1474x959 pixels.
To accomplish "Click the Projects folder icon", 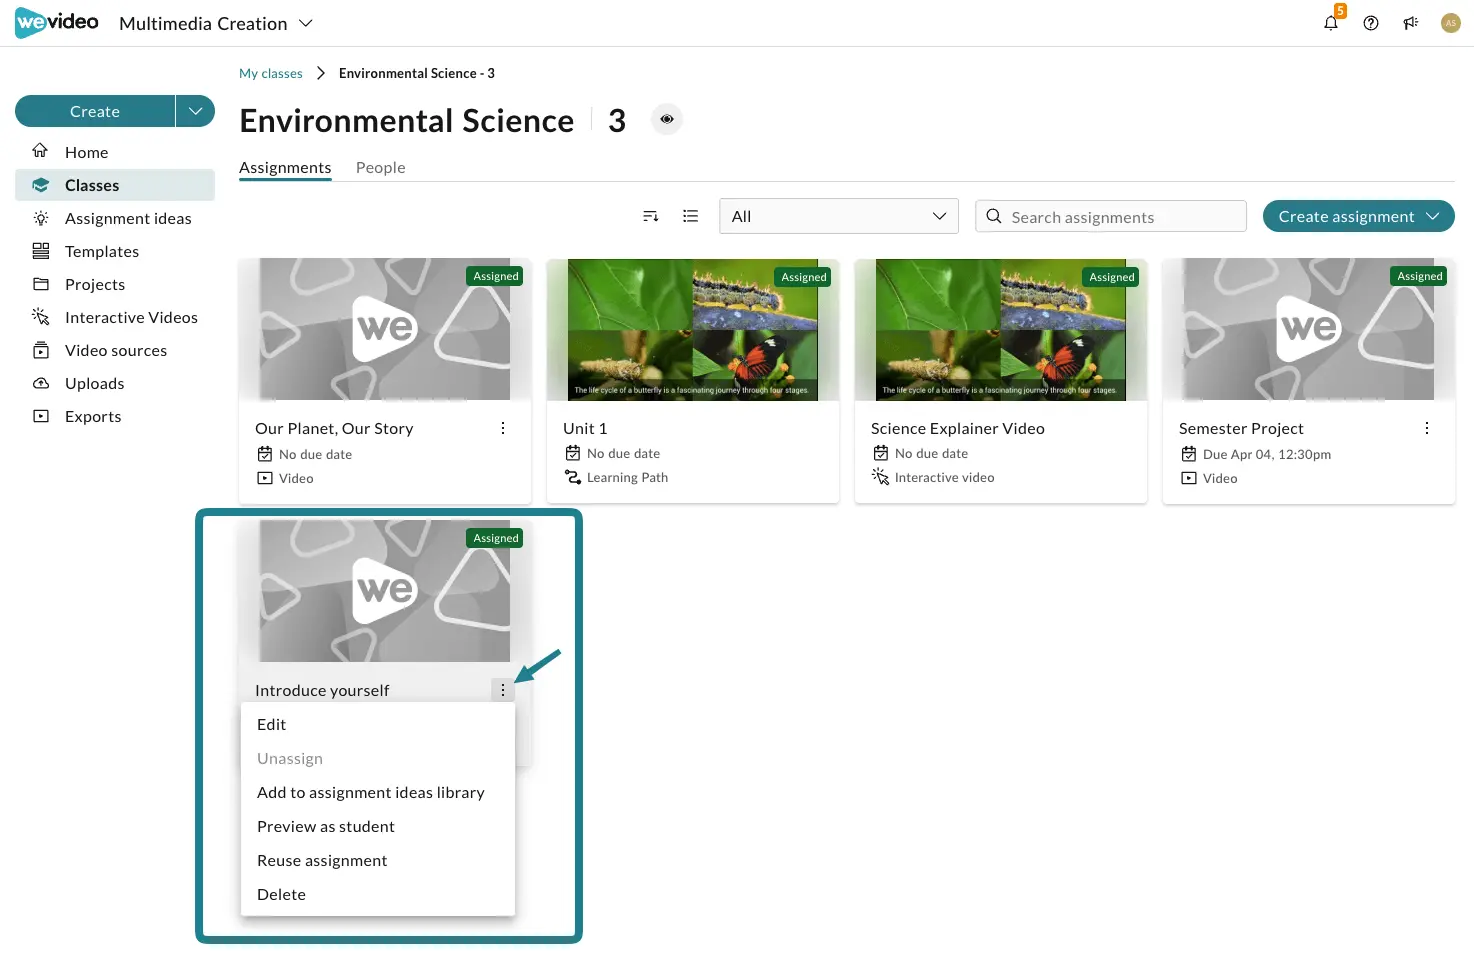I will pyautogui.click(x=41, y=284).
